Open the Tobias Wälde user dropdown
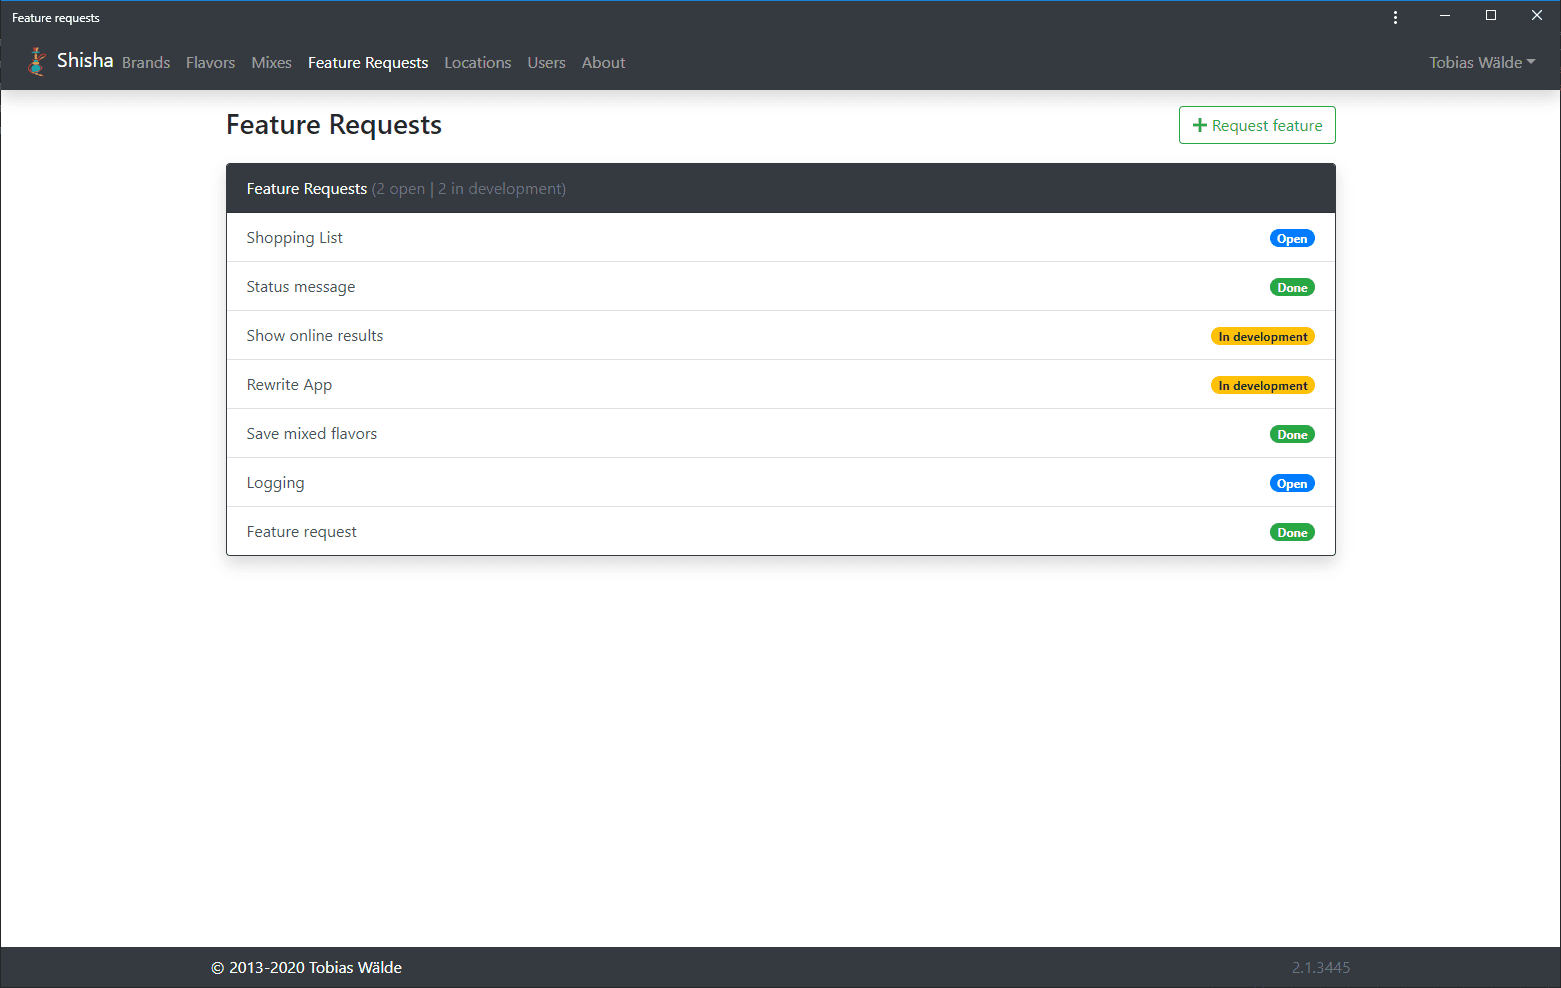1561x988 pixels. pos(1482,62)
